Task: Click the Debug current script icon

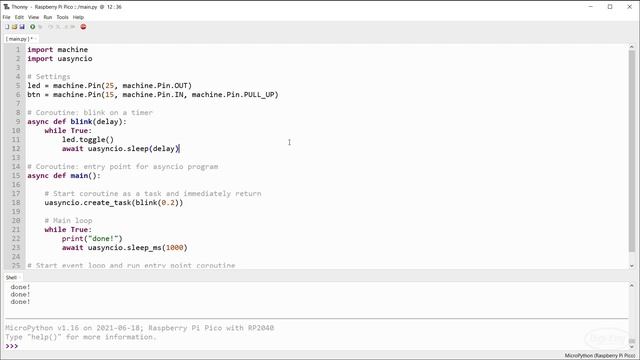Action: point(40,27)
